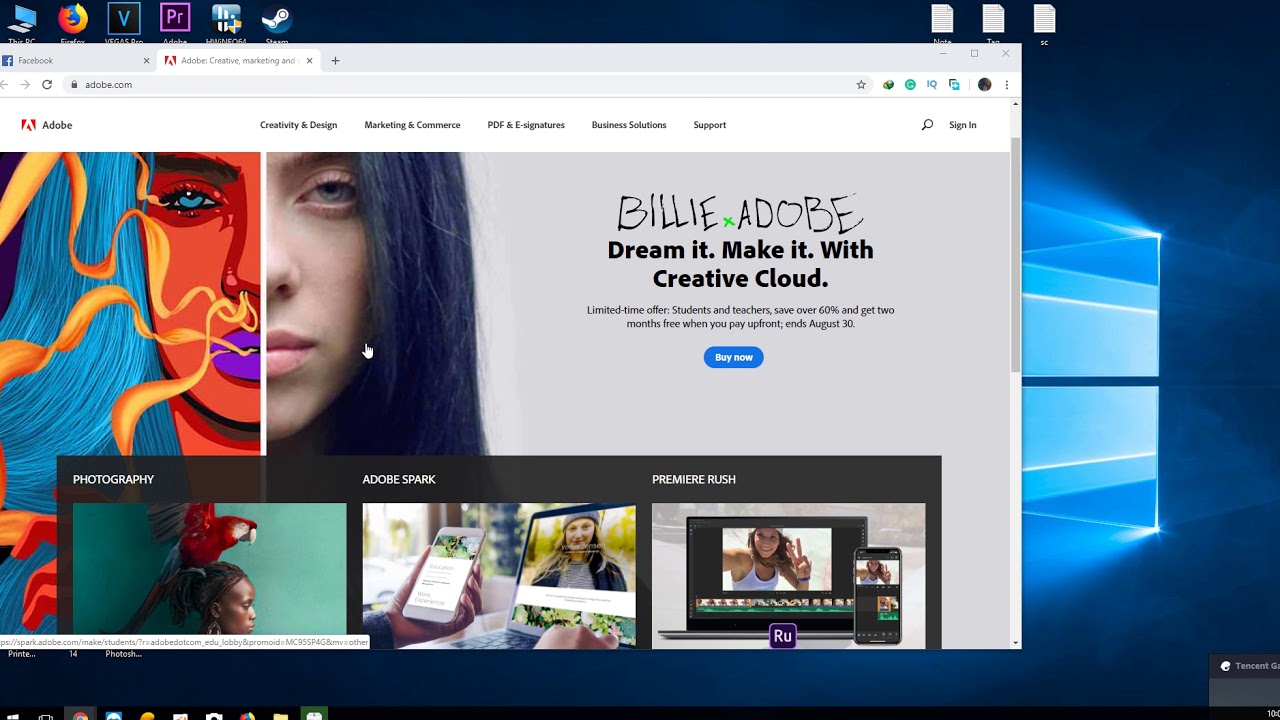
Task: Click the Adobe site search magnifier
Action: [x=927, y=125]
